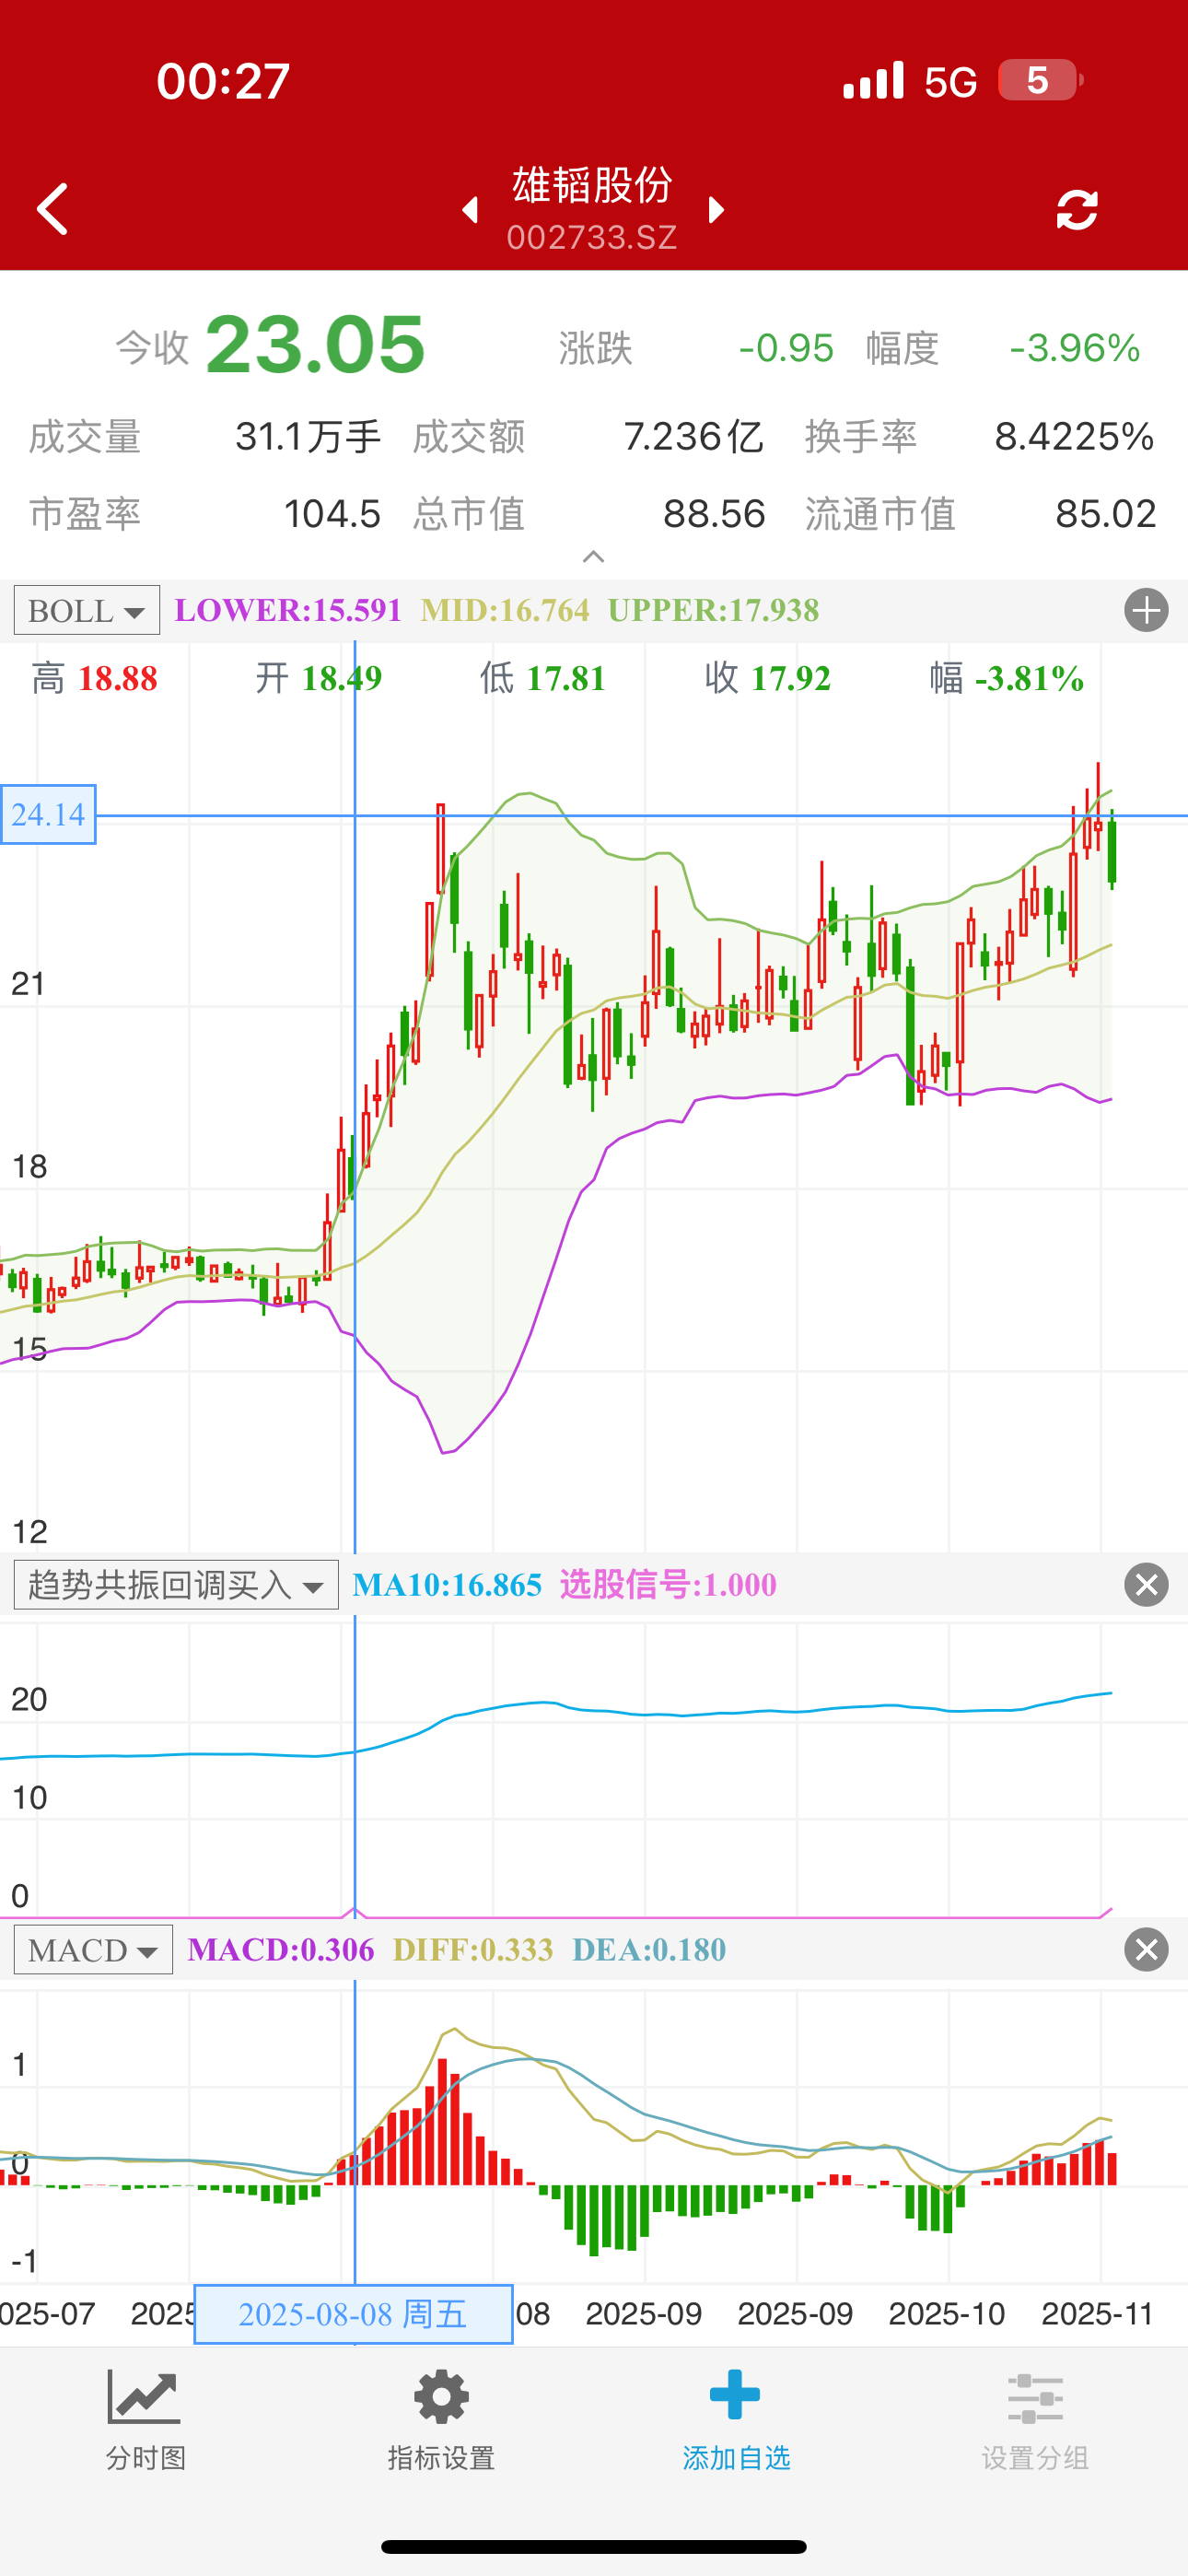Add stock to watchlist via 添加自选
1188x2576 pixels.
736,2420
